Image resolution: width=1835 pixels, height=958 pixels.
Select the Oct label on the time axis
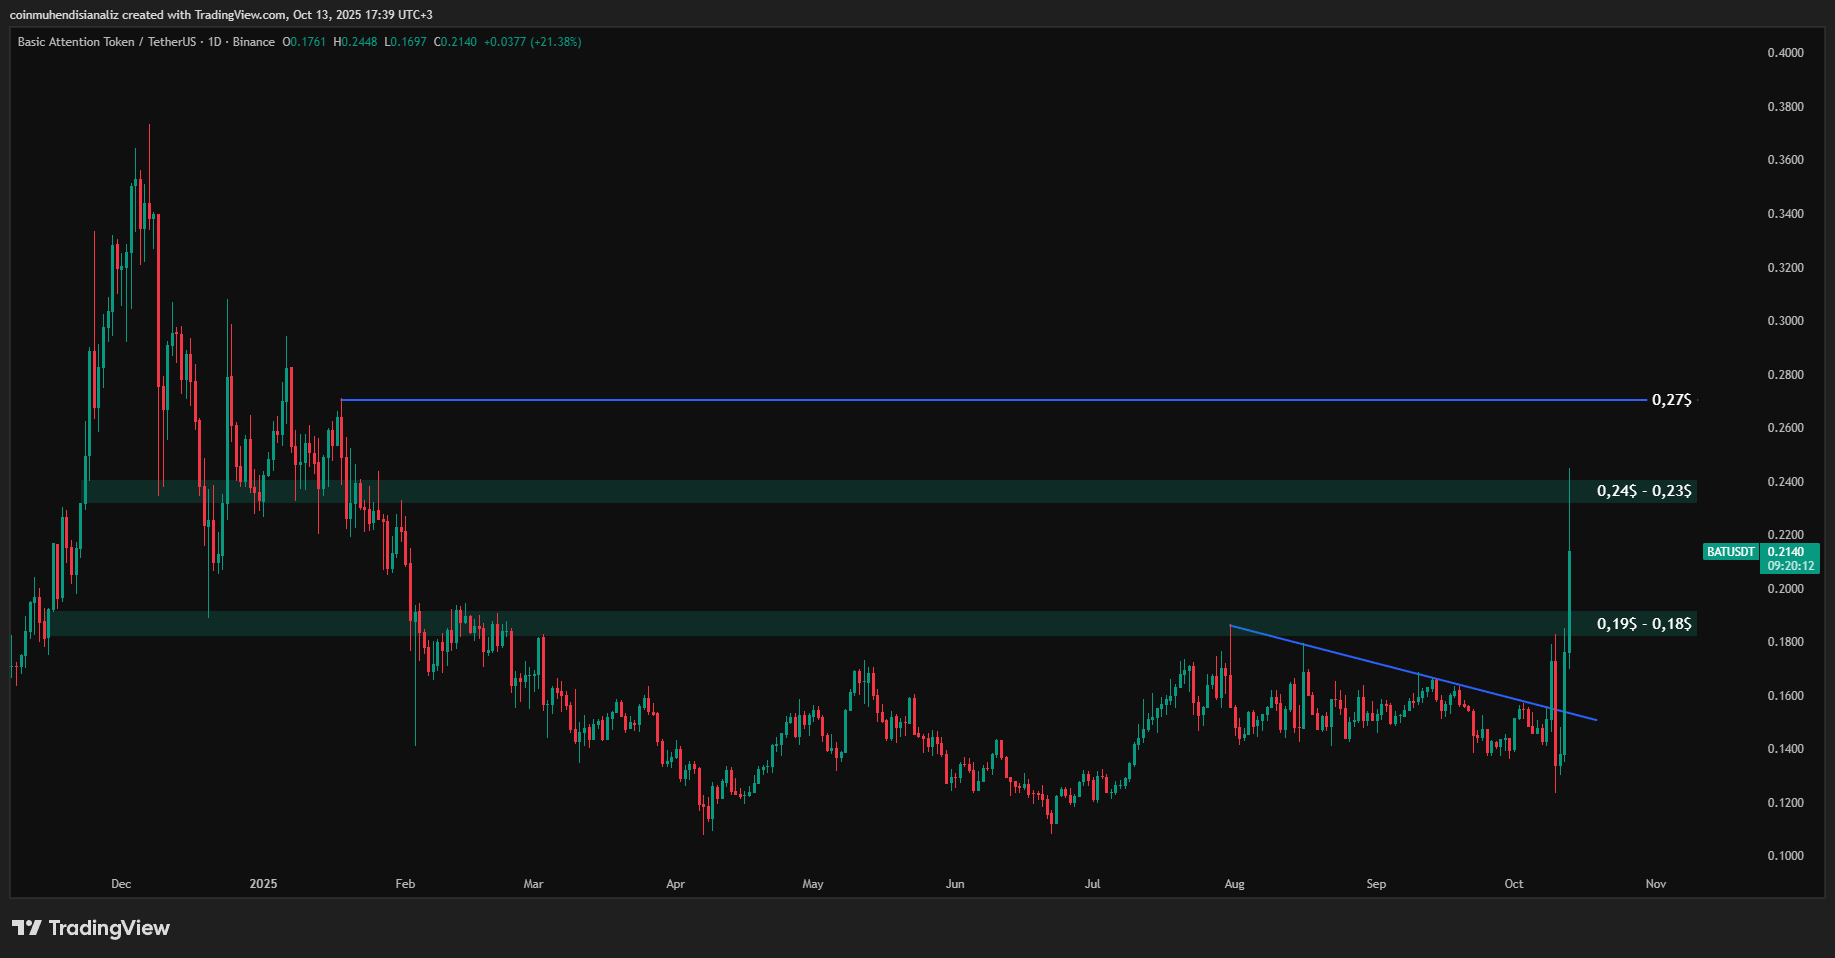point(1513,884)
